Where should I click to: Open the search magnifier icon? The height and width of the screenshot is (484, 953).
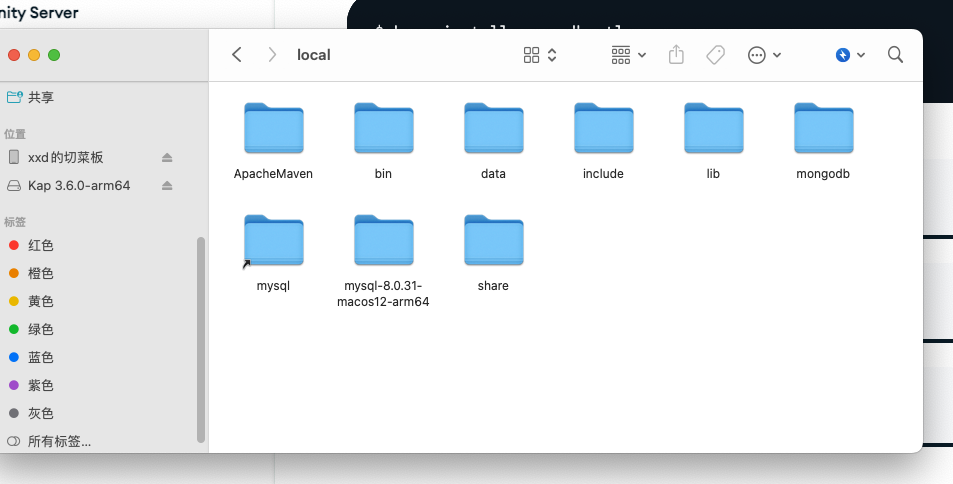[895, 55]
